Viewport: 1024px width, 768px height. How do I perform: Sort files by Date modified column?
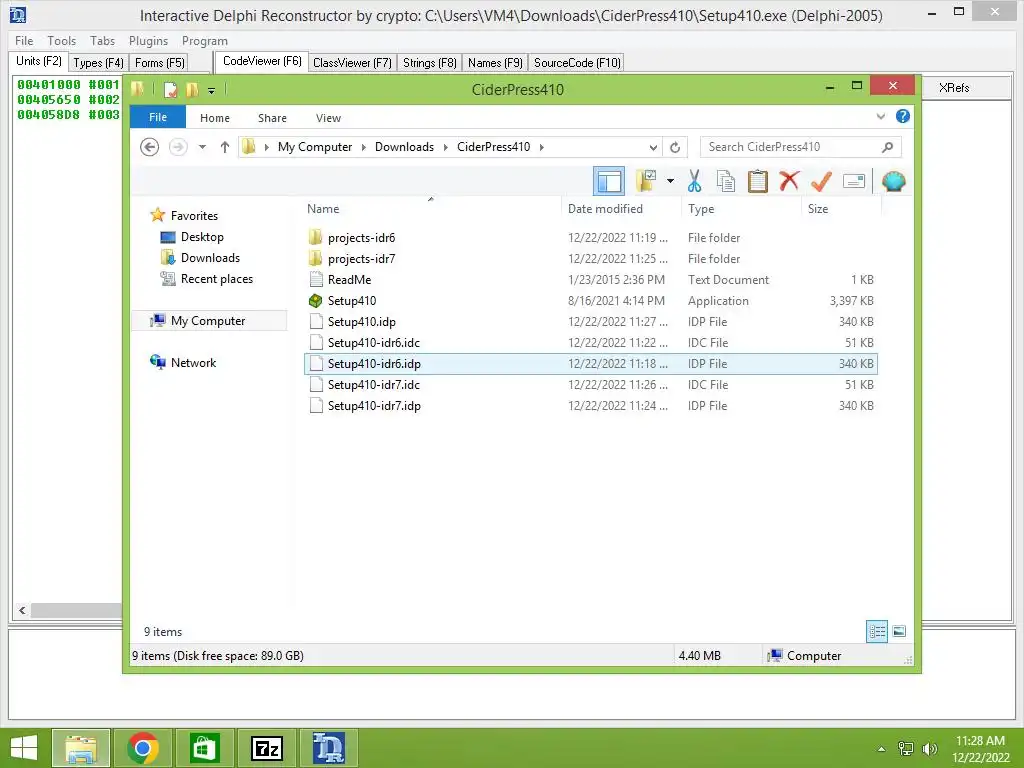click(620, 208)
